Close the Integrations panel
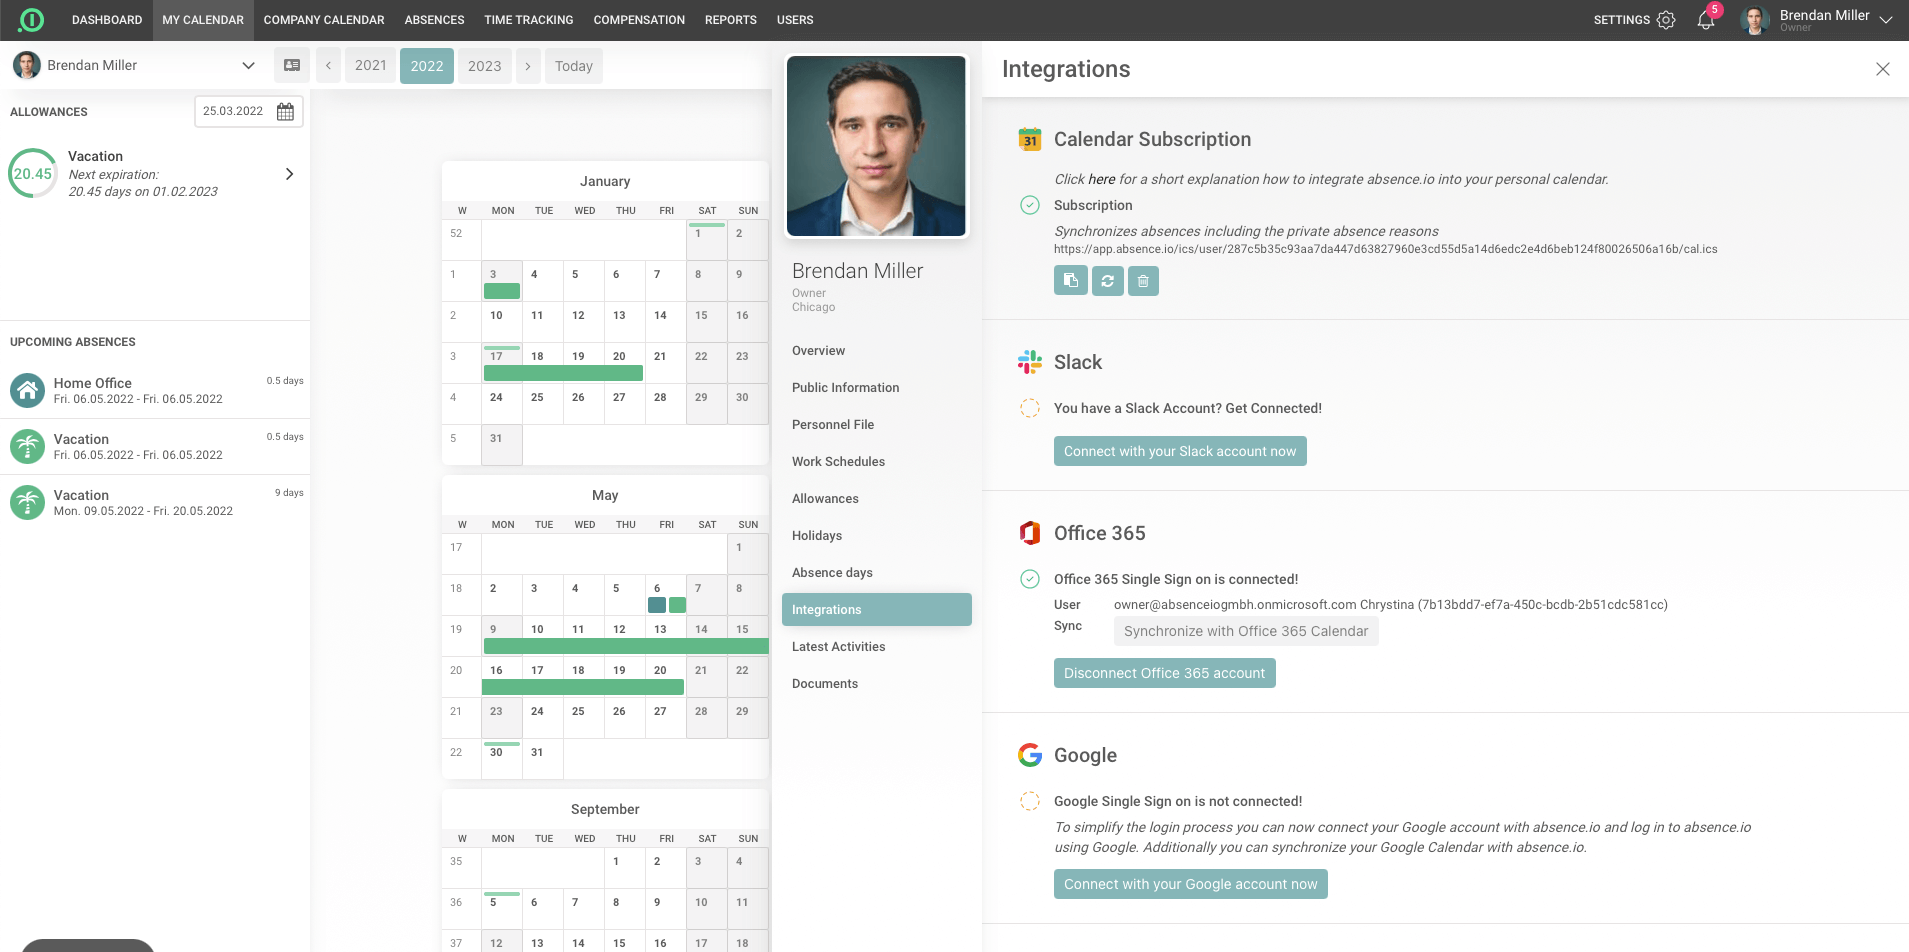The height and width of the screenshot is (952, 1909). click(x=1882, y=69)
